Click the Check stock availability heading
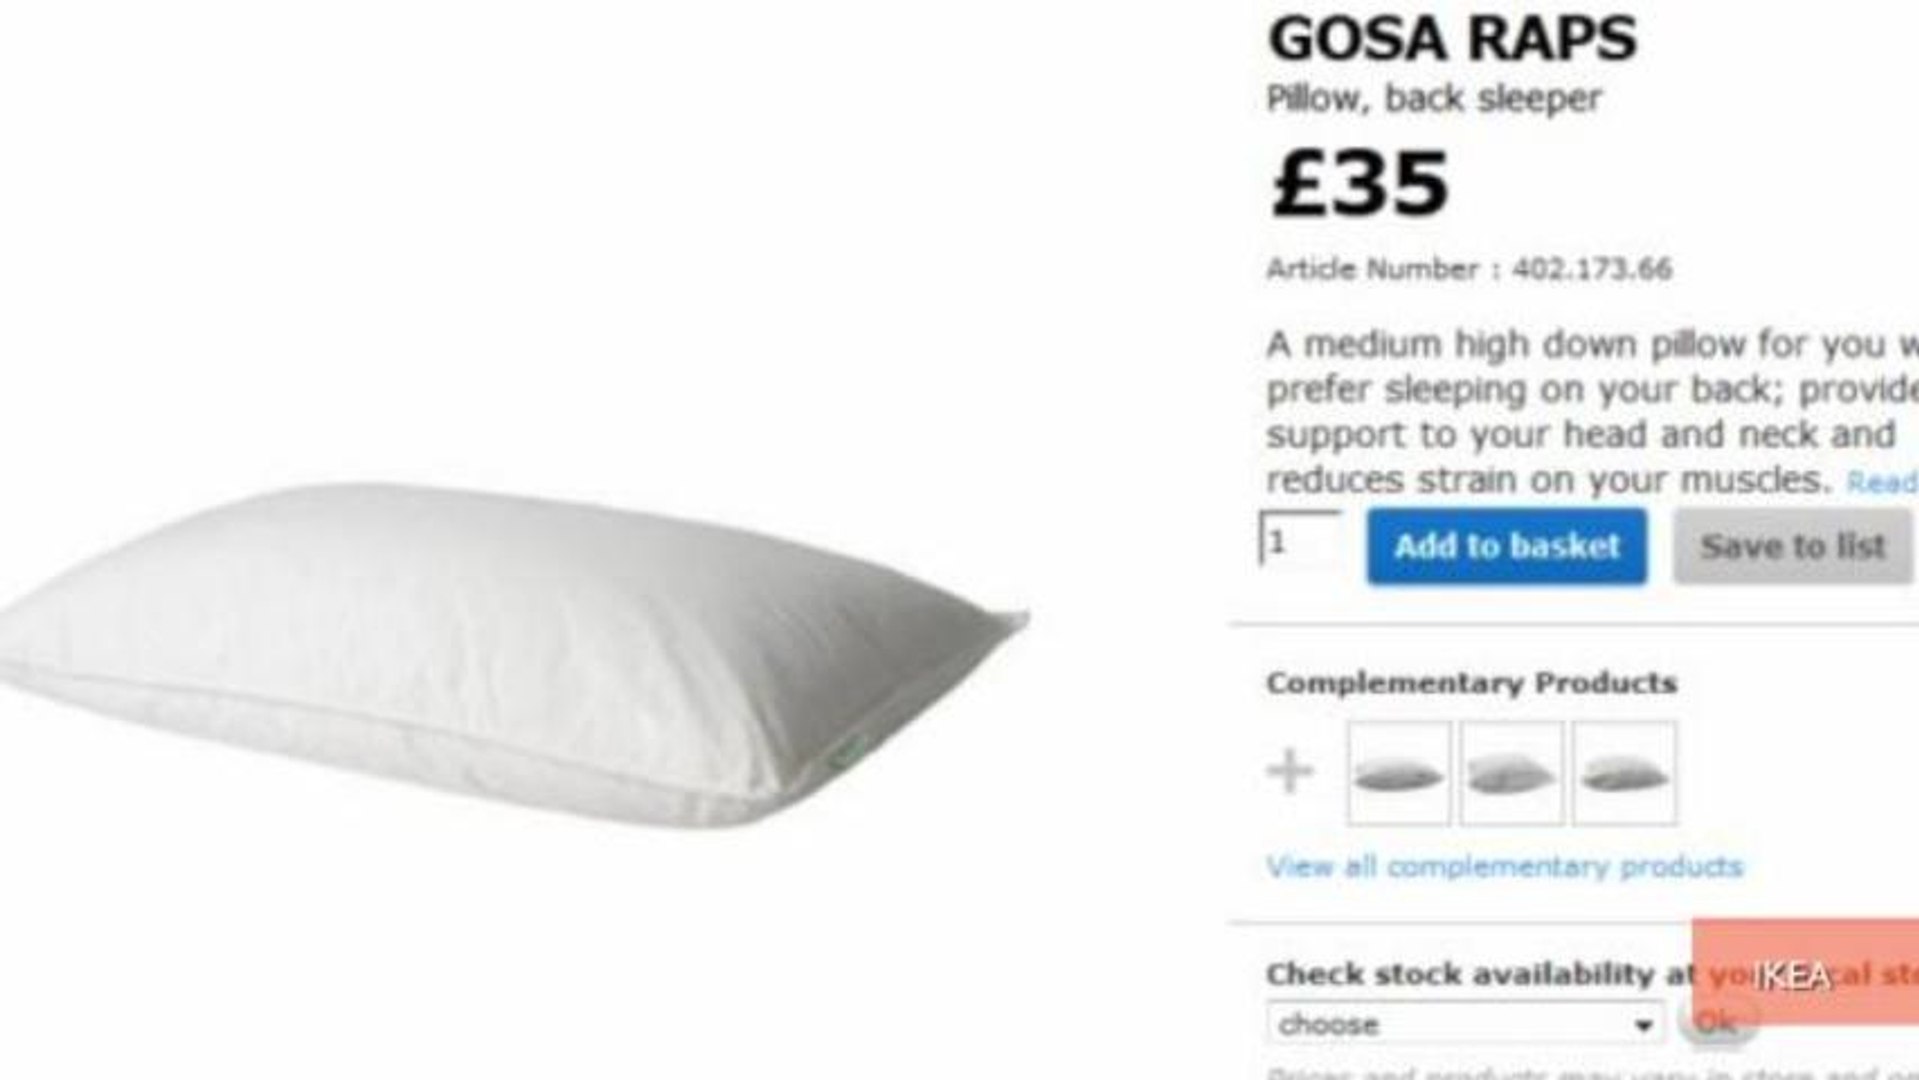Viewport: 1919px width, 1080px height. [x=1480, y=974]
